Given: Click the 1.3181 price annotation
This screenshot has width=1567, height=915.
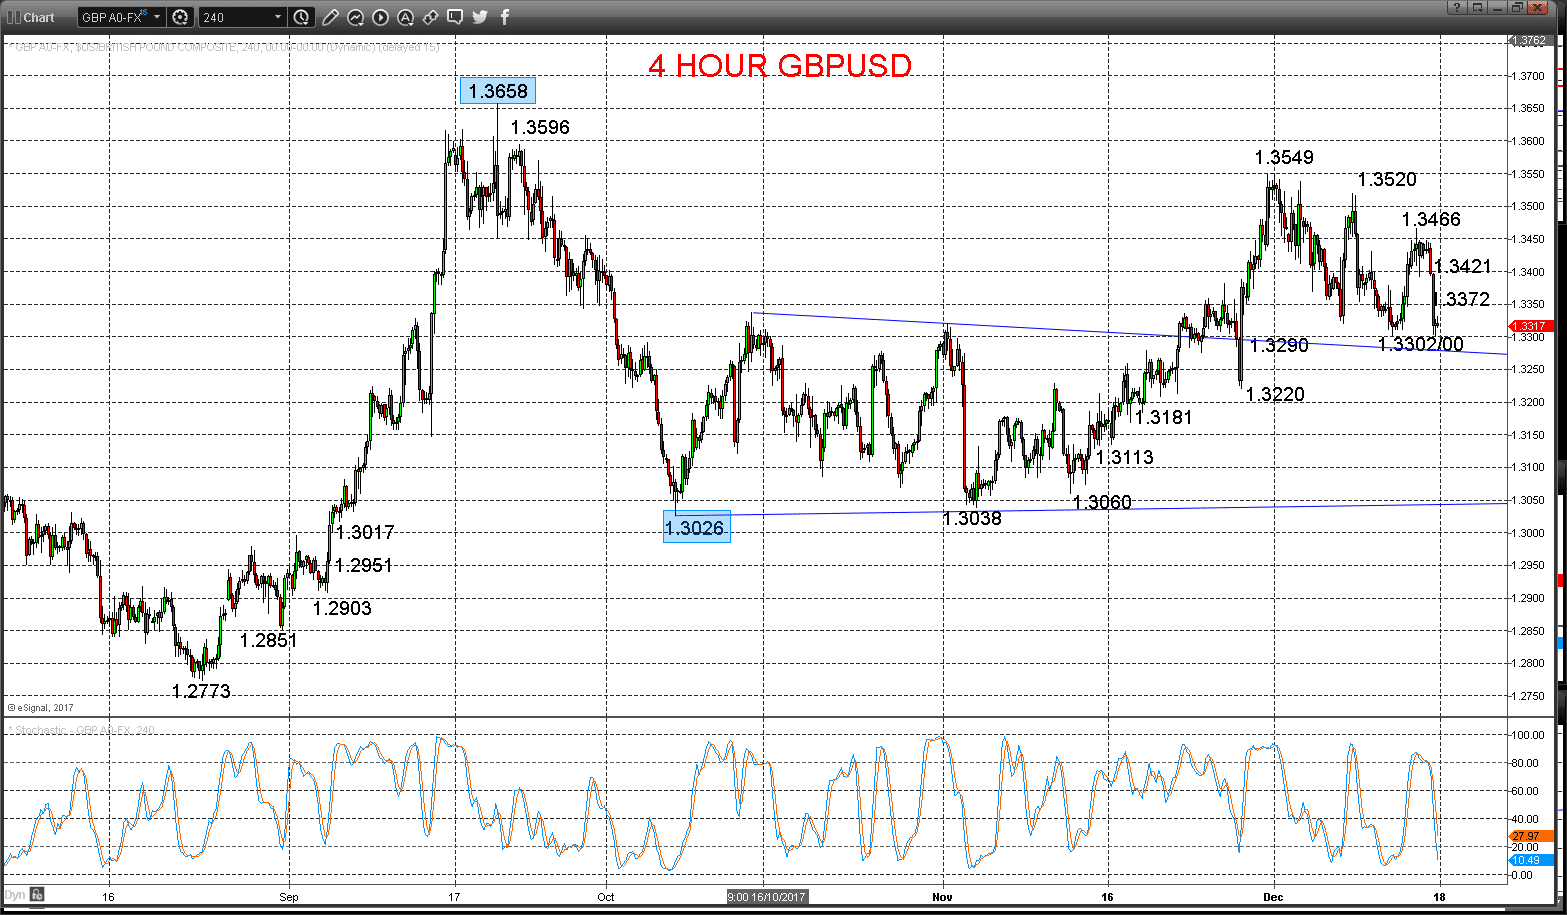Looking at the screenshot, I should point(1163,417).
